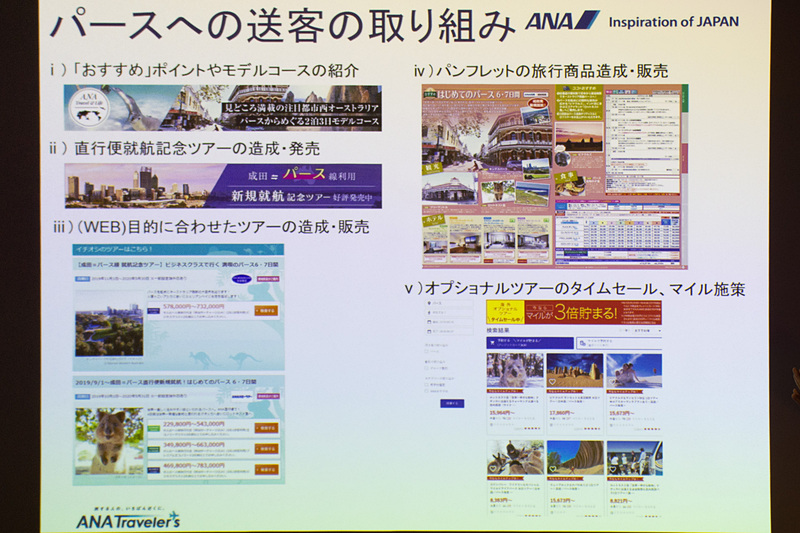
Task: Click the slide title パースへの送客の取り組み
Action: pos(283,26)
